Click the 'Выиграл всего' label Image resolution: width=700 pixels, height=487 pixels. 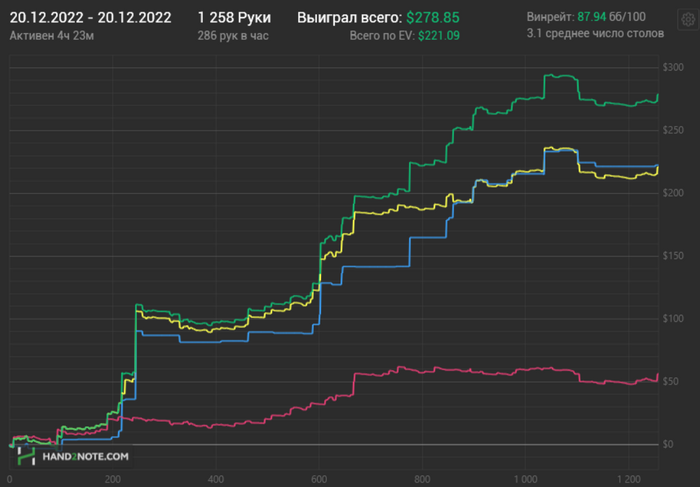point(350,18)
